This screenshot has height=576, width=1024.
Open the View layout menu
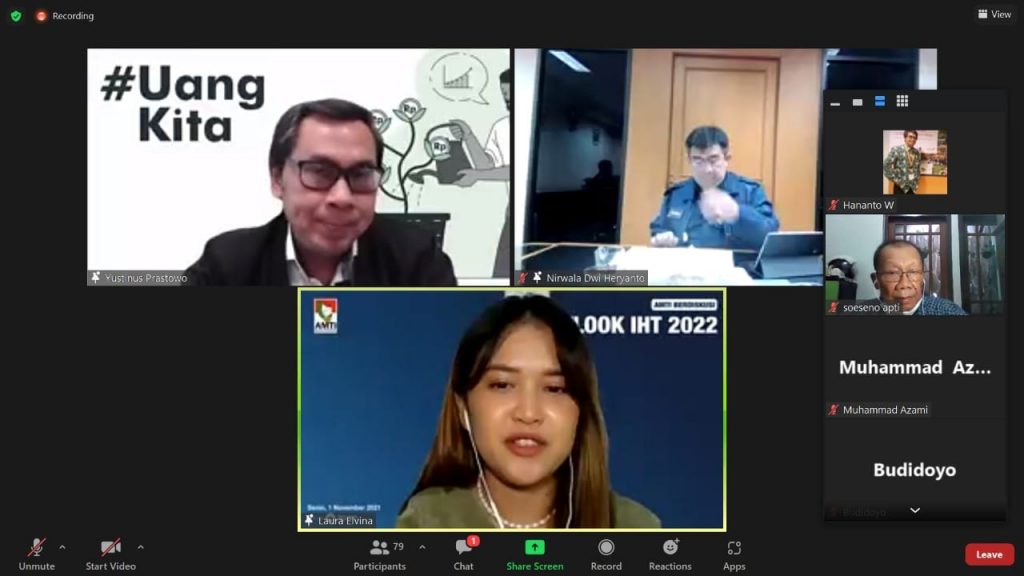(x=994, y=14)
